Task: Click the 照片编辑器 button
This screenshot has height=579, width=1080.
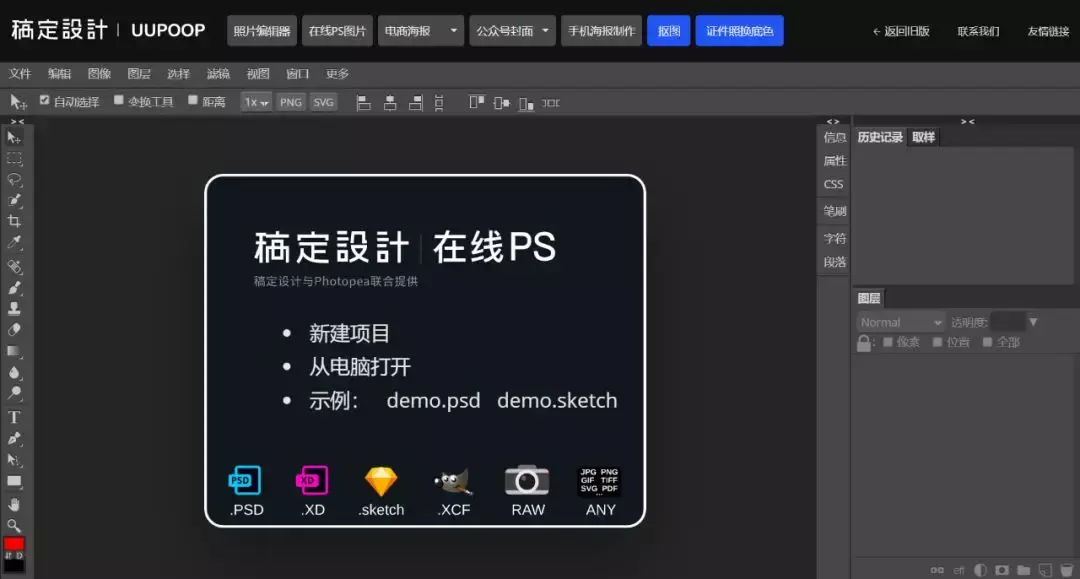Action: (x=262, y=31)
